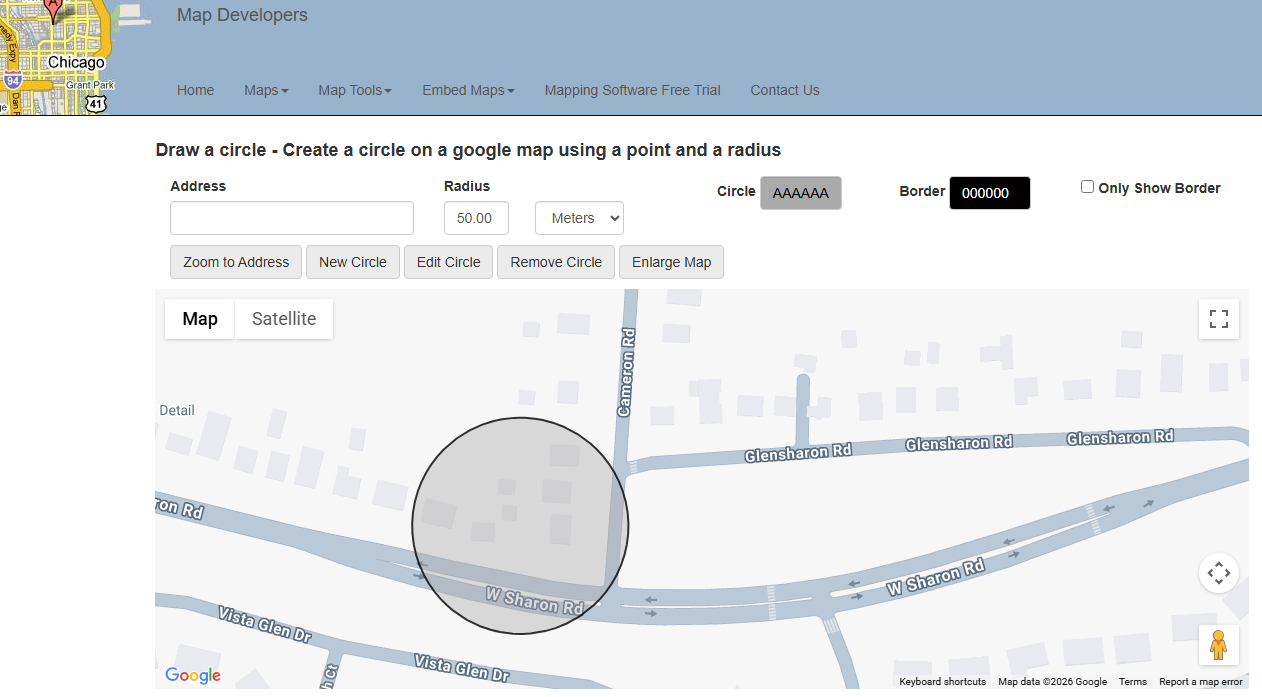Image resolution: width=1262 pixels, height=697 pixels.
Task: Go to the Home page
Action: (x=195, y=90)
